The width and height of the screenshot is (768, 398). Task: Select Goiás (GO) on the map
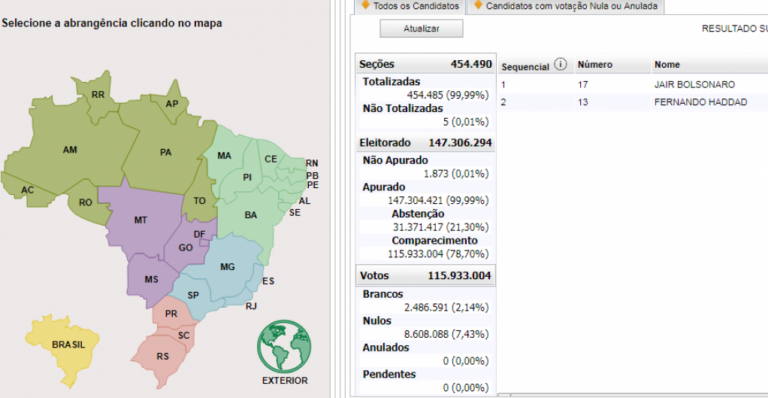point(185,248)
